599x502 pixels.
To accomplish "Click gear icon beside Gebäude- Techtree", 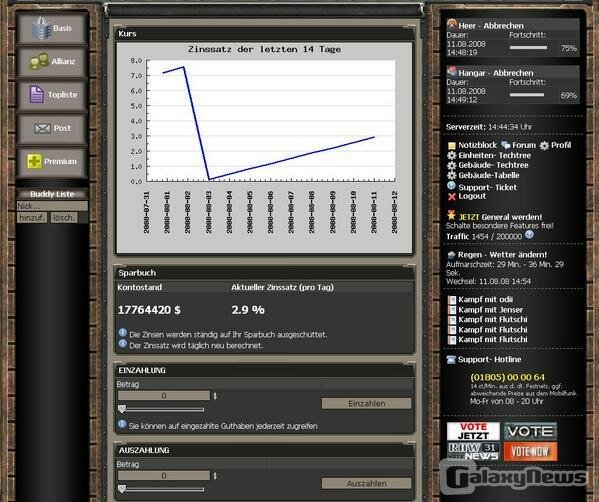I will click(452, 165).
